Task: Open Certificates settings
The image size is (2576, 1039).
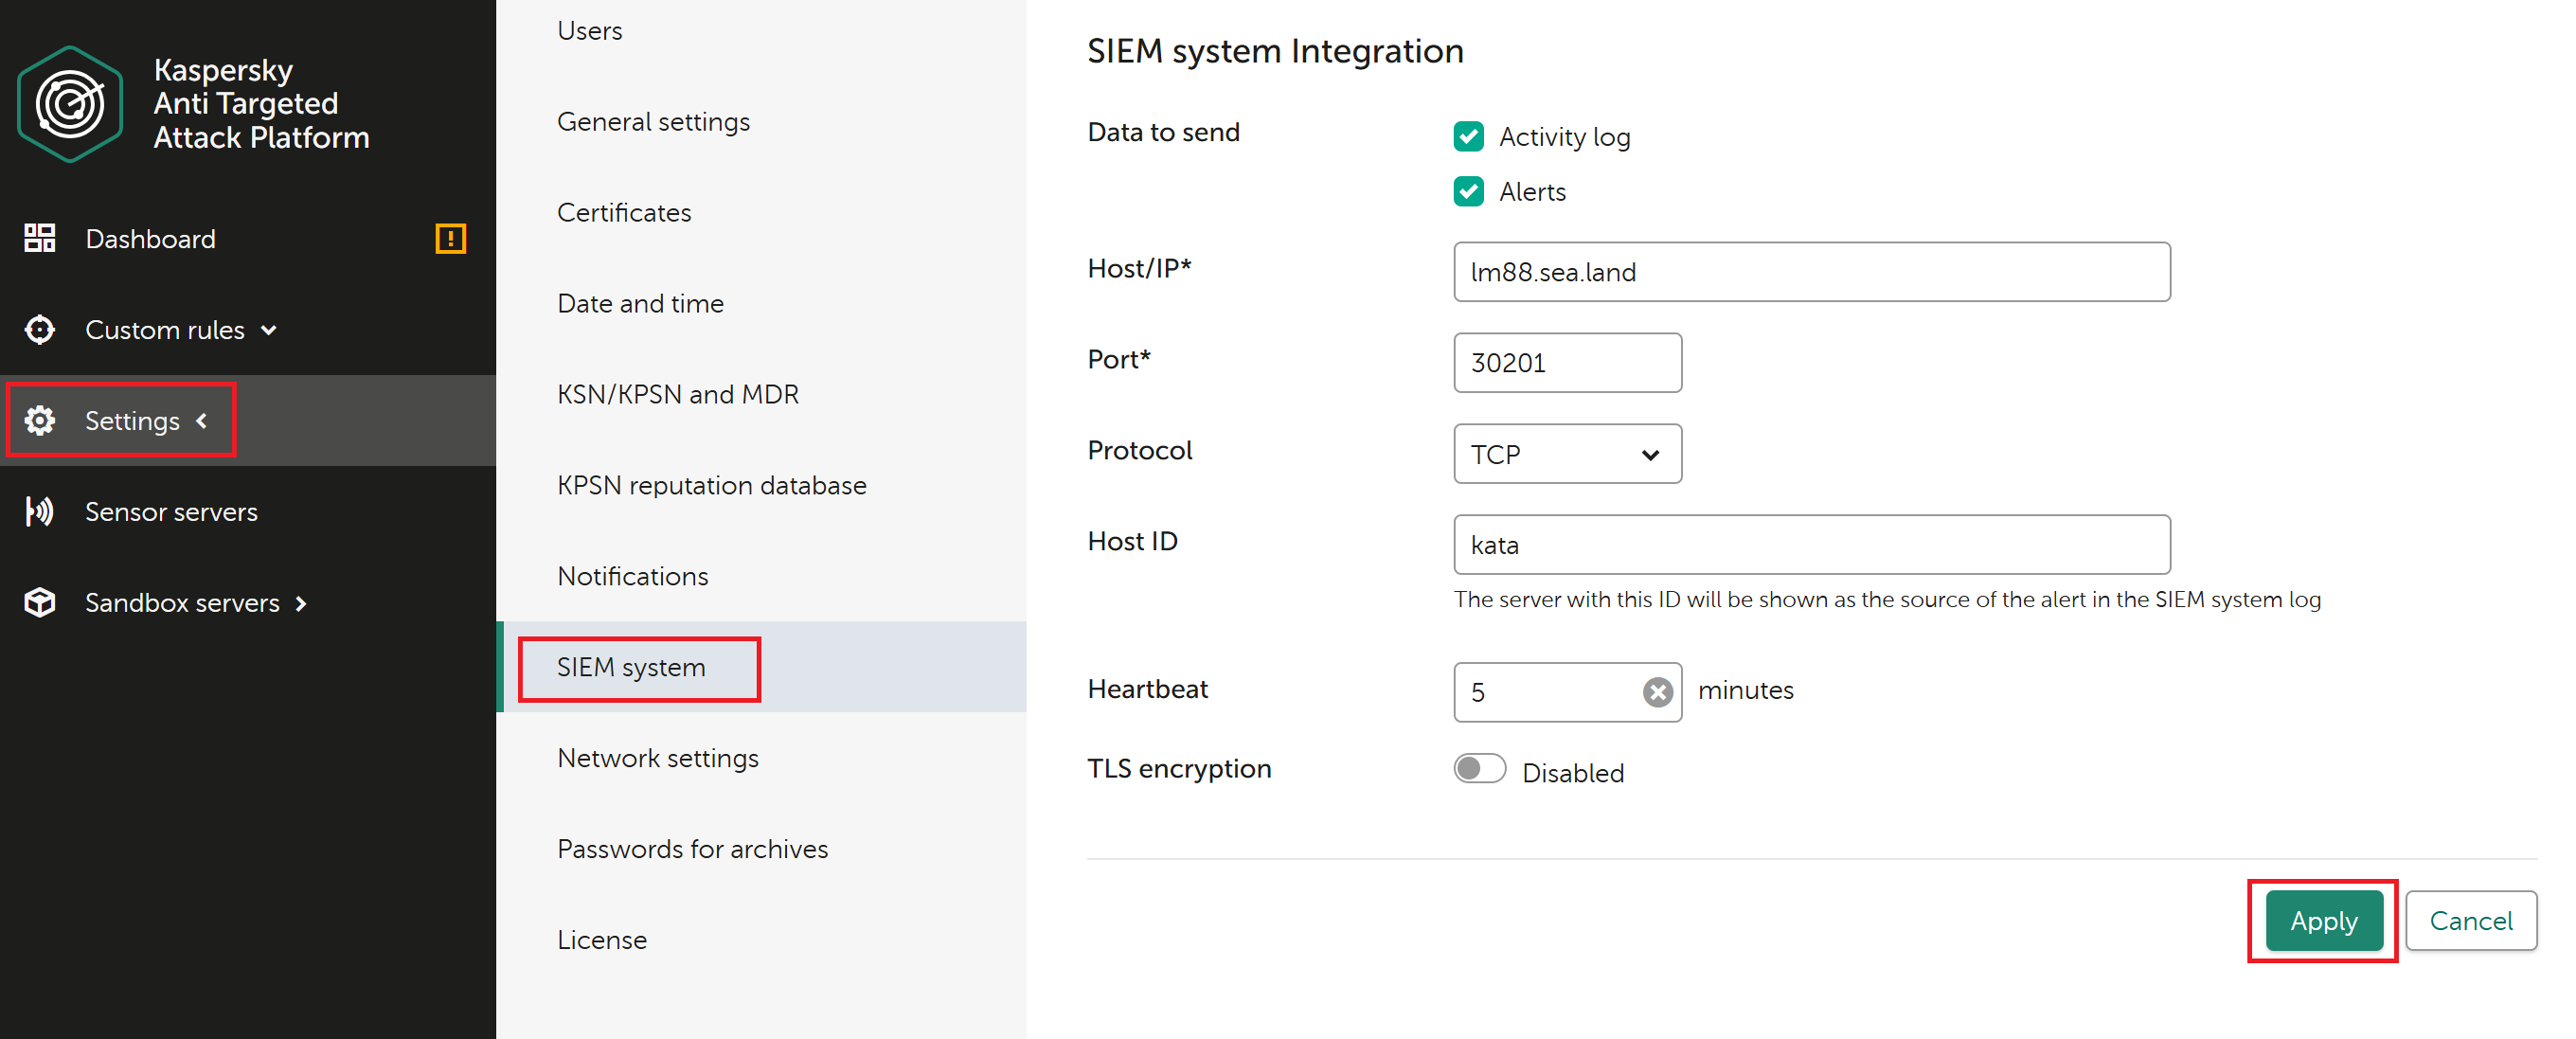Action: (624, 212)
